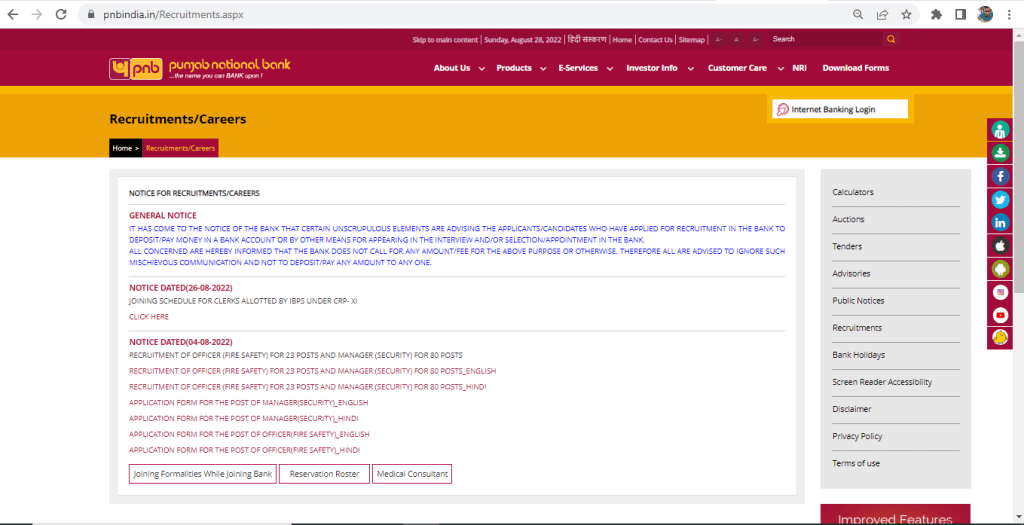
Task: Click the share page icon
Action: (882, 14)
